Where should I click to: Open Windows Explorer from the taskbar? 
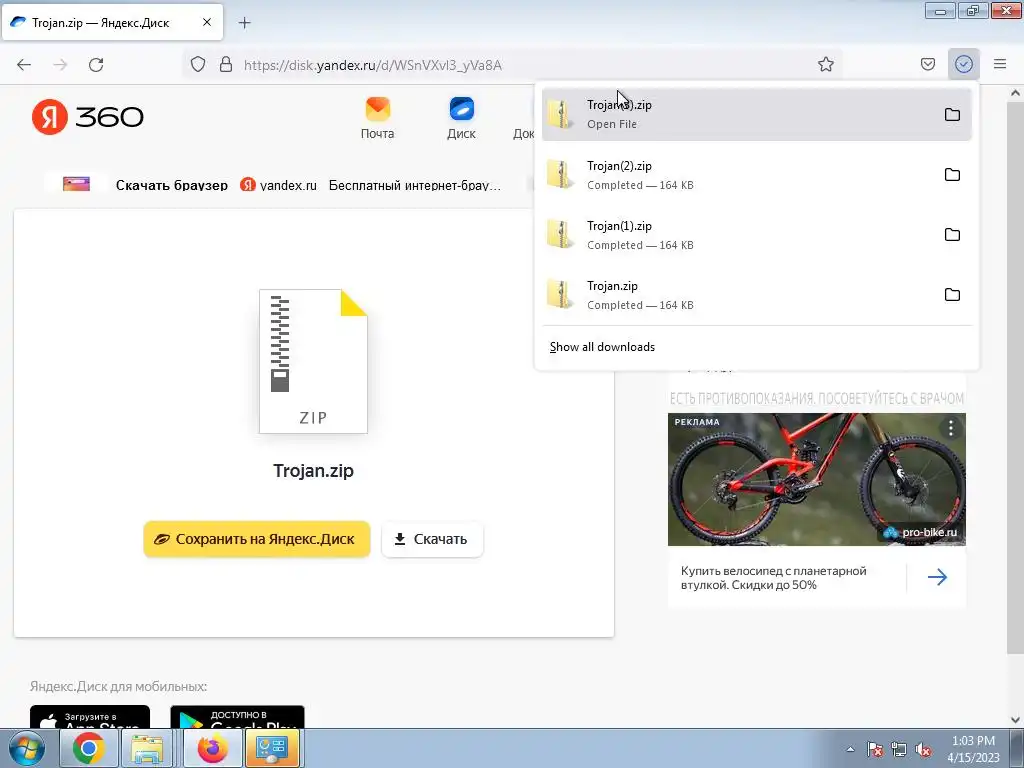pyautogui.click(x=148, y=748)
